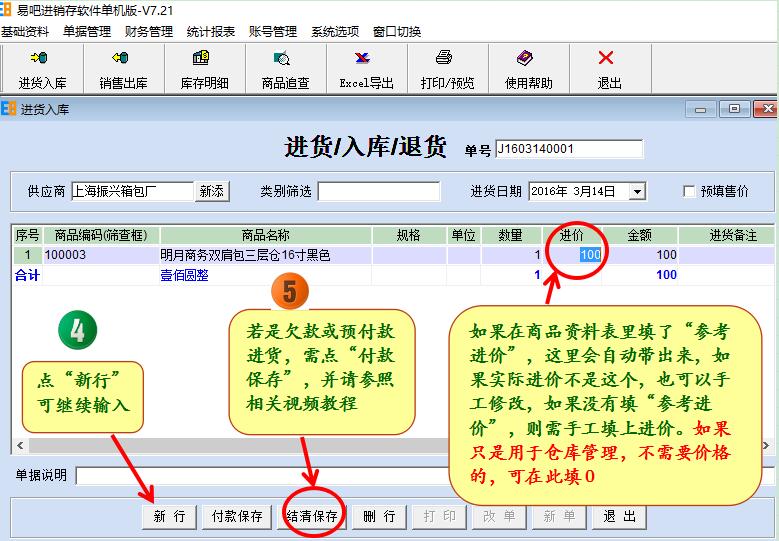Click the red 退出 exit toolbar icon
This screenshot has height=541, width=779.
coord(609,68)
